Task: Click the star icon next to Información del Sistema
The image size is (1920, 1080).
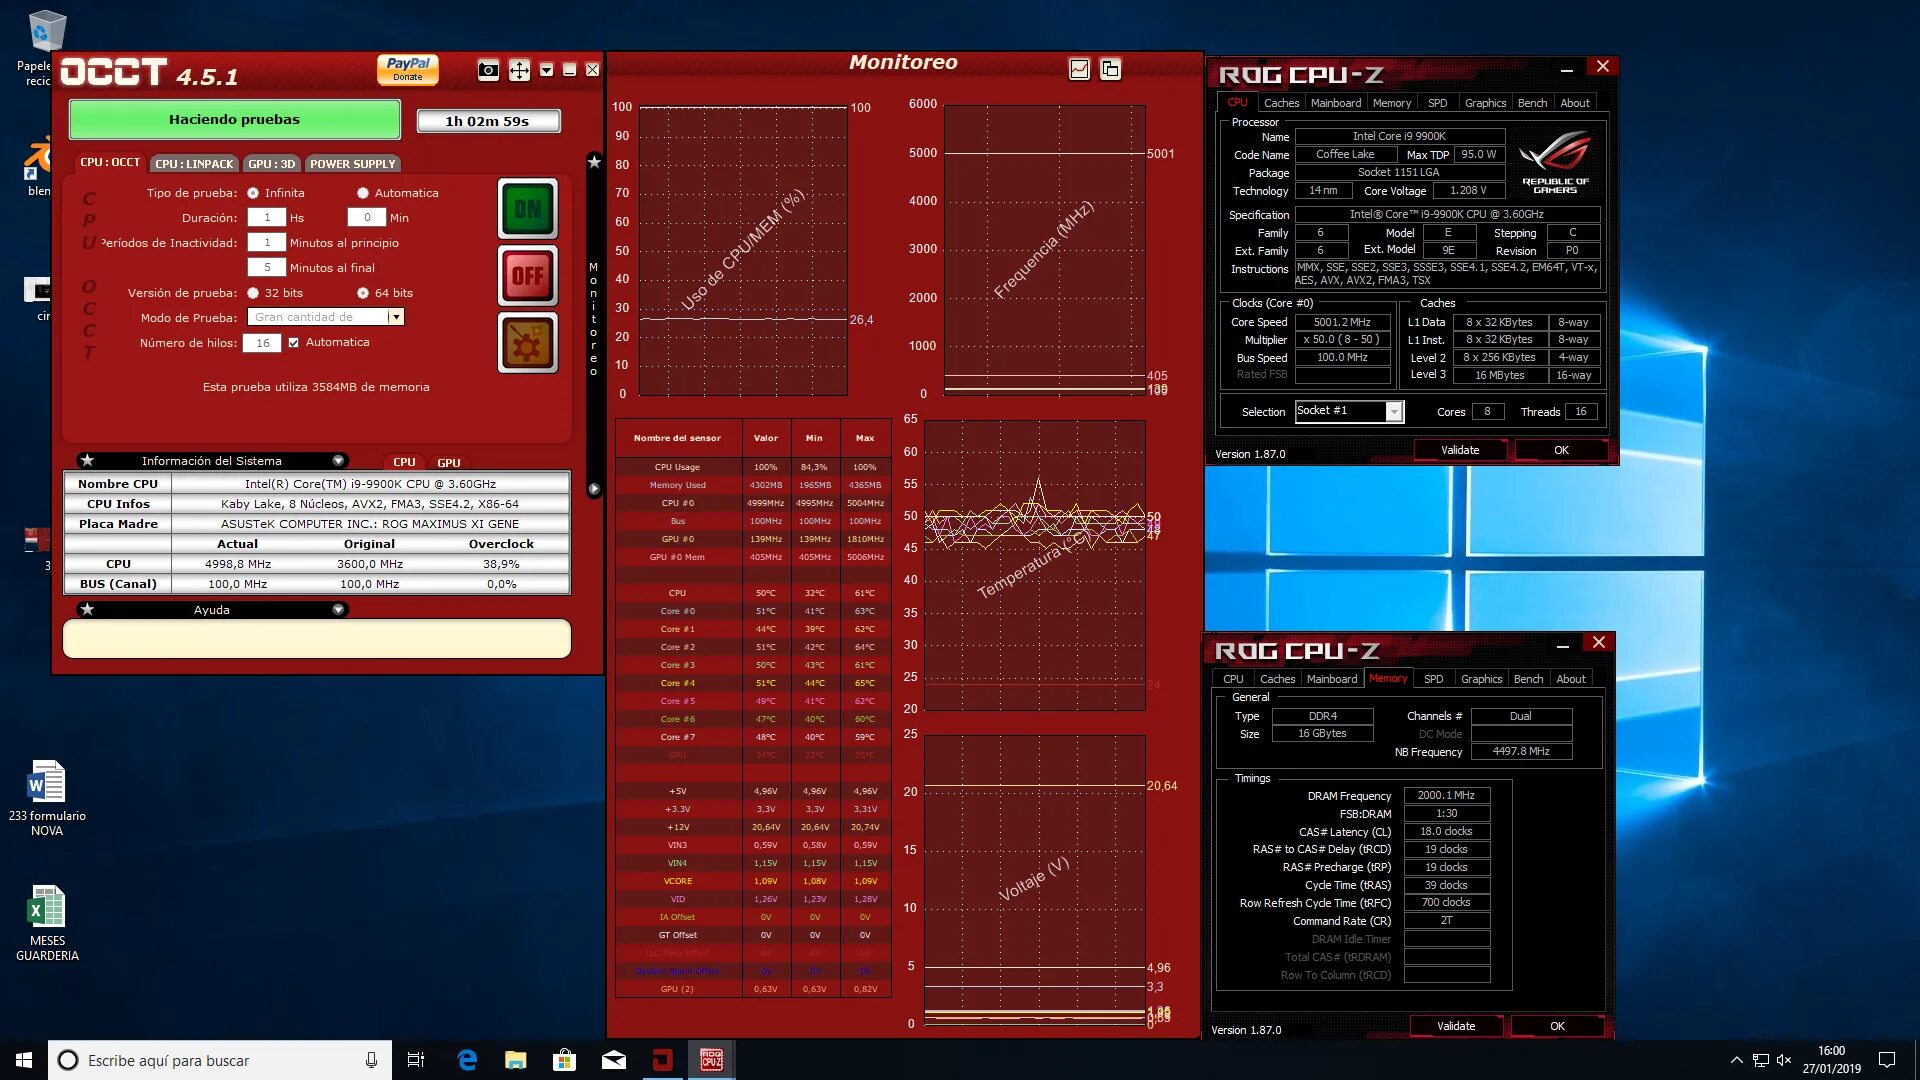Action: [x=87, y=460]
